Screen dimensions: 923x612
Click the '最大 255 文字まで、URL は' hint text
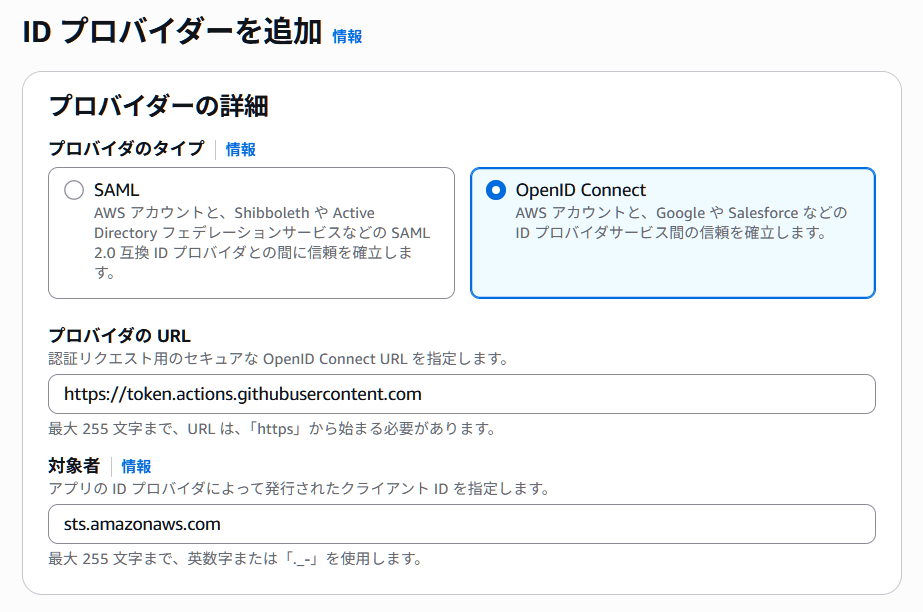coord(273,429)
